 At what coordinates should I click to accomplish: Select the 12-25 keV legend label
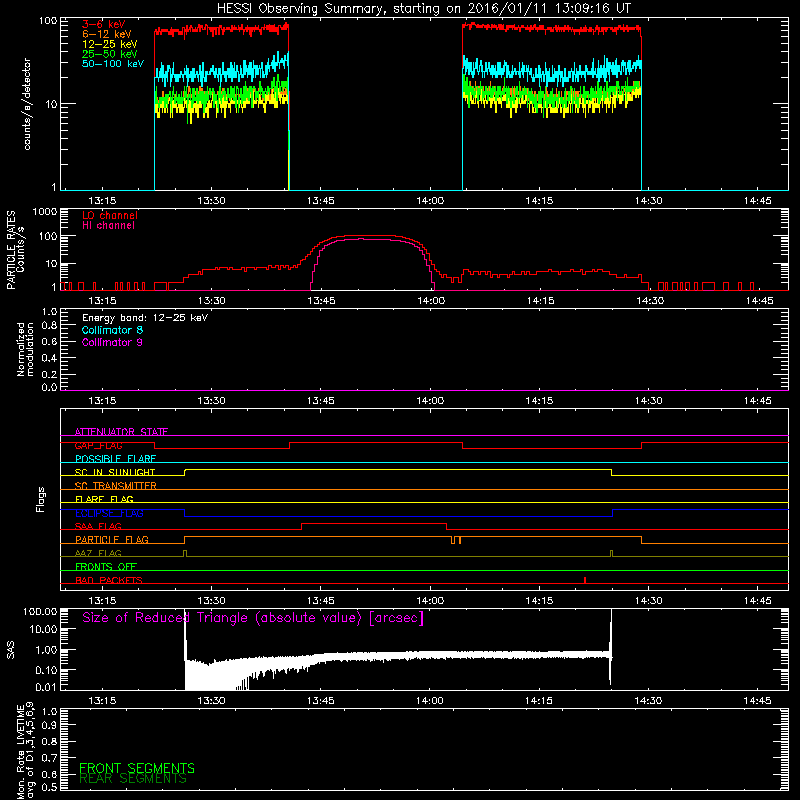(x=110, y=44)
